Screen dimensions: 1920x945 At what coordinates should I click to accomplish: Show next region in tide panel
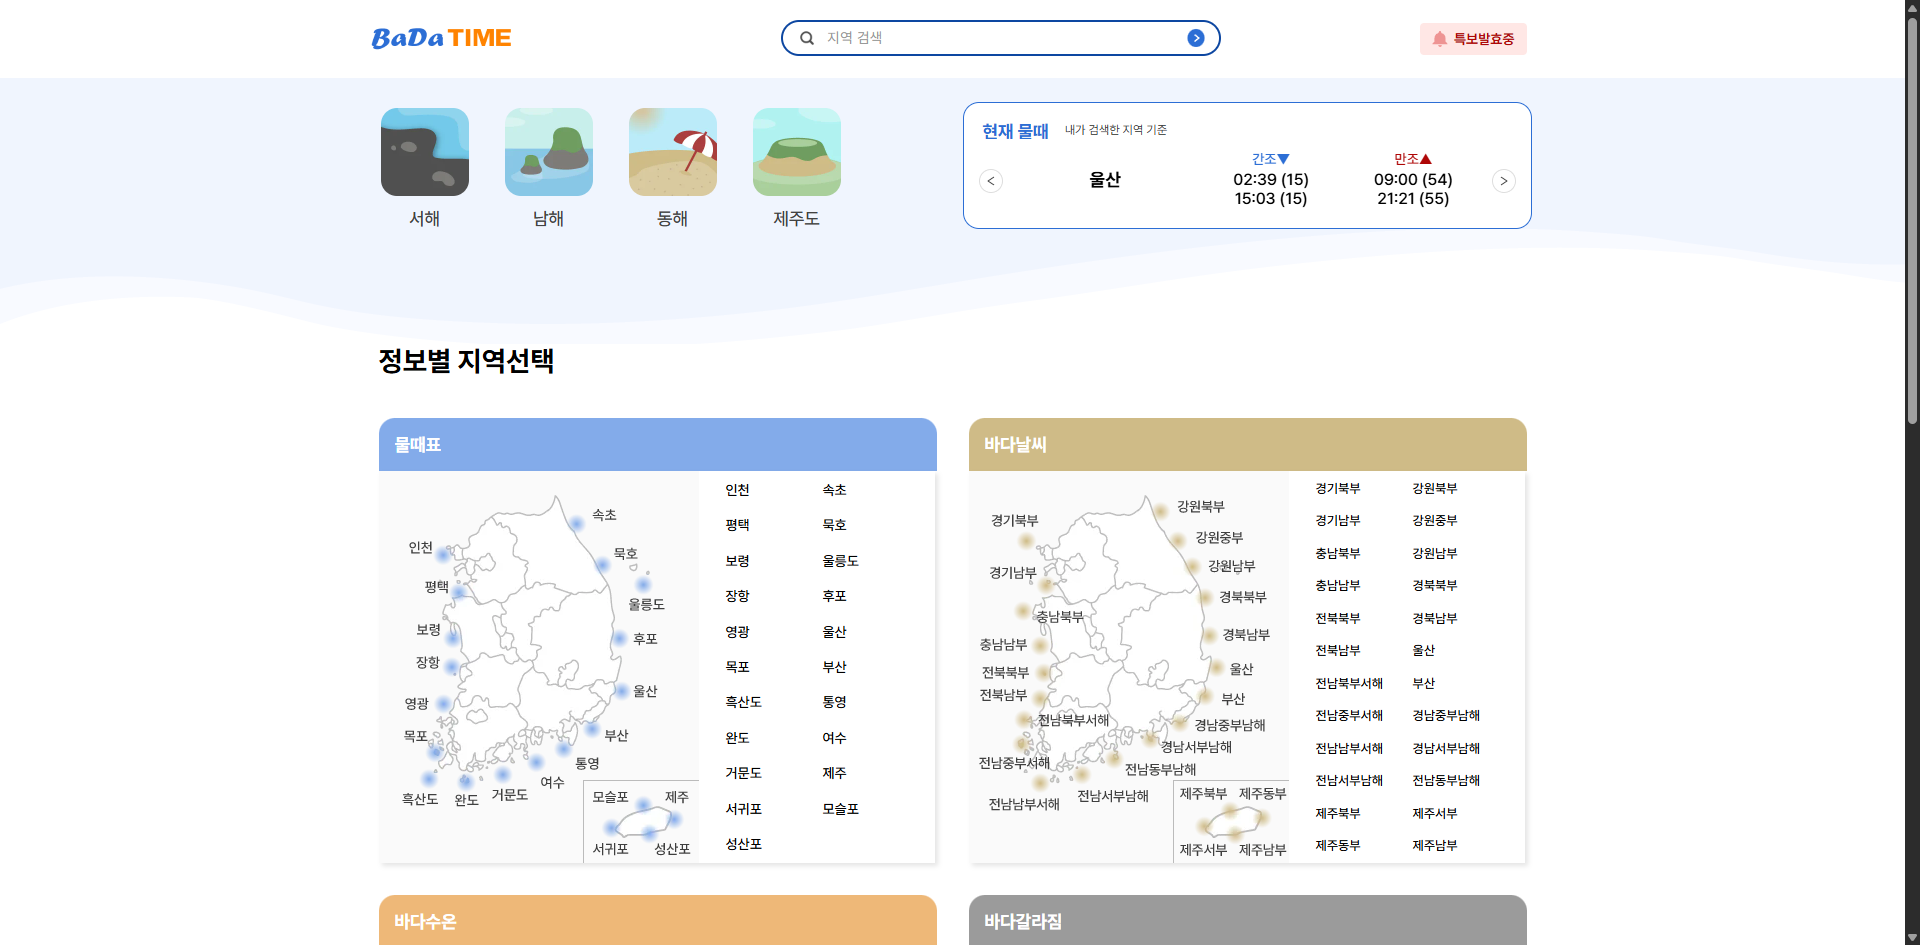tap(1503, 181)
